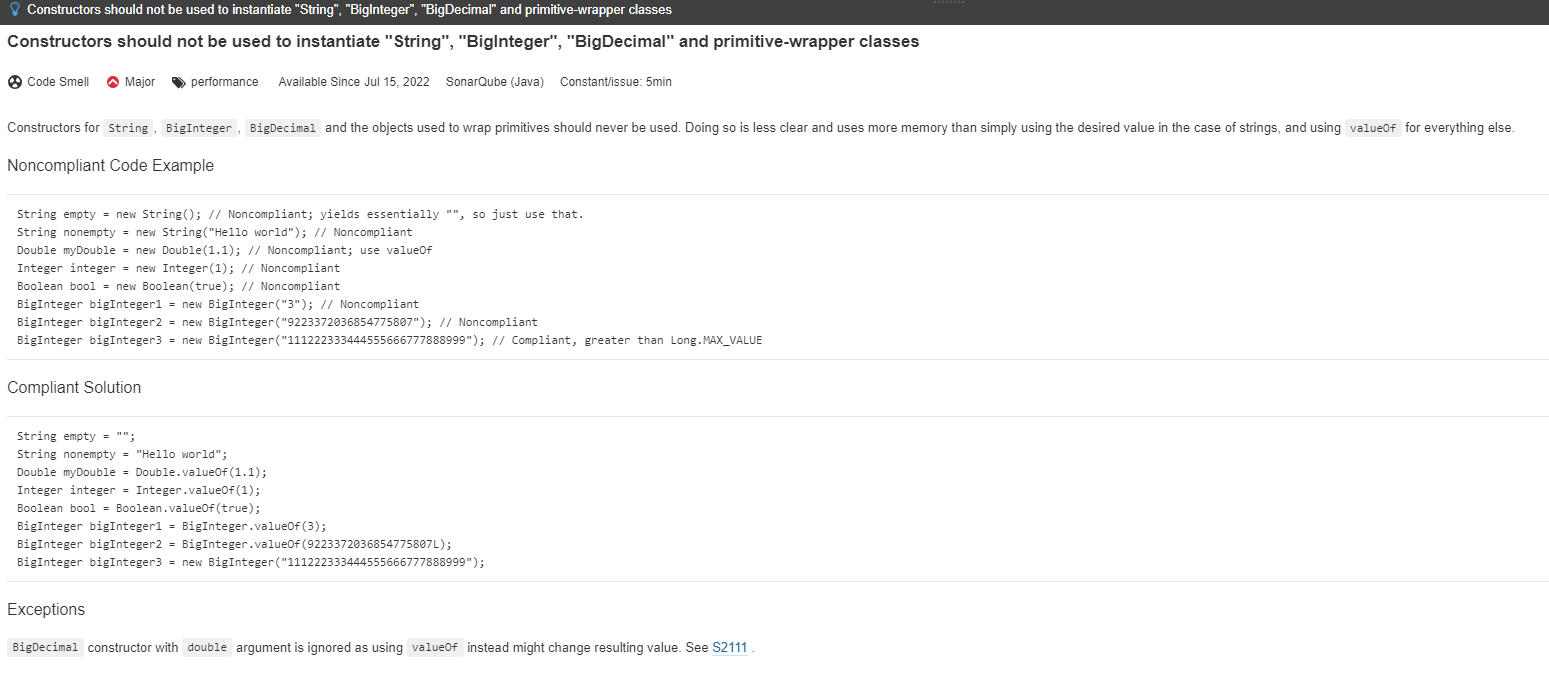This screenshot has height=690, width=1549.
Task: Click the BigDecimal code chip
Action: click(281, 127)
